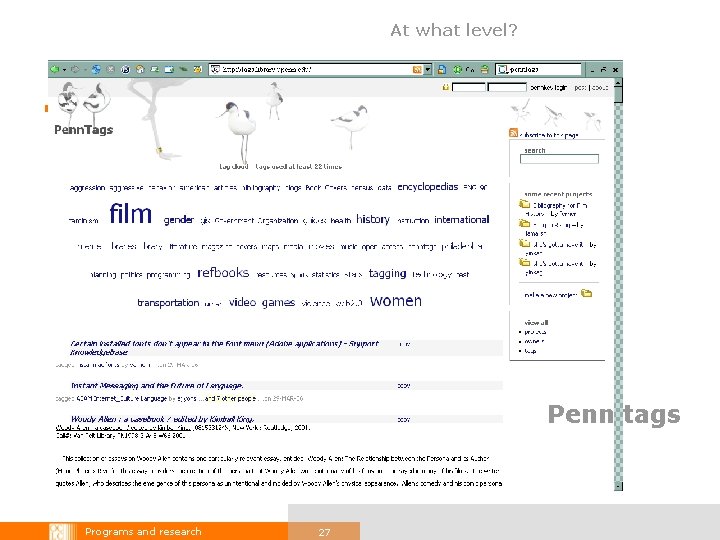Select the tagging tag
Viewport: 720px width, 540px height.
[388, 274]
